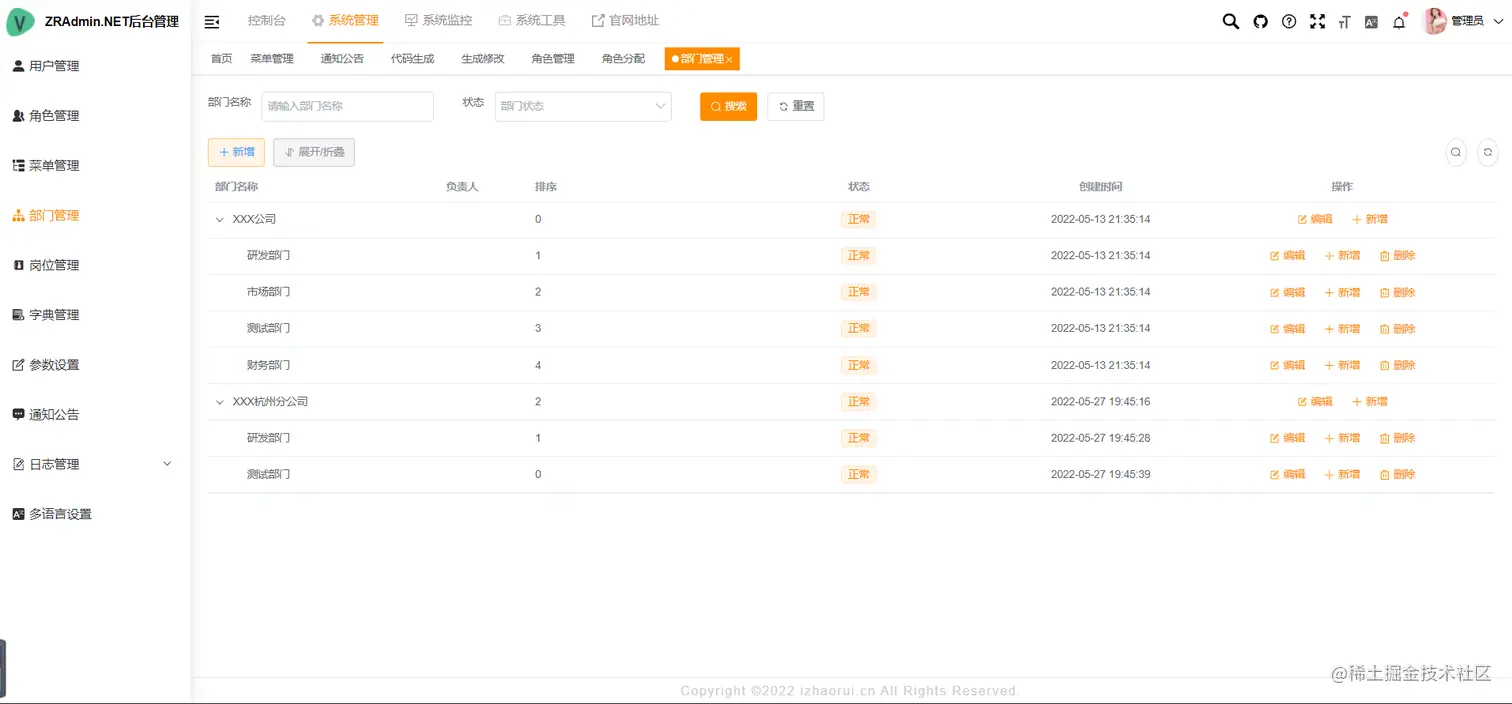This screenshot has height=704, width=1512.
Task: Switch to 通知公告 tab
Action: (342, 59)
